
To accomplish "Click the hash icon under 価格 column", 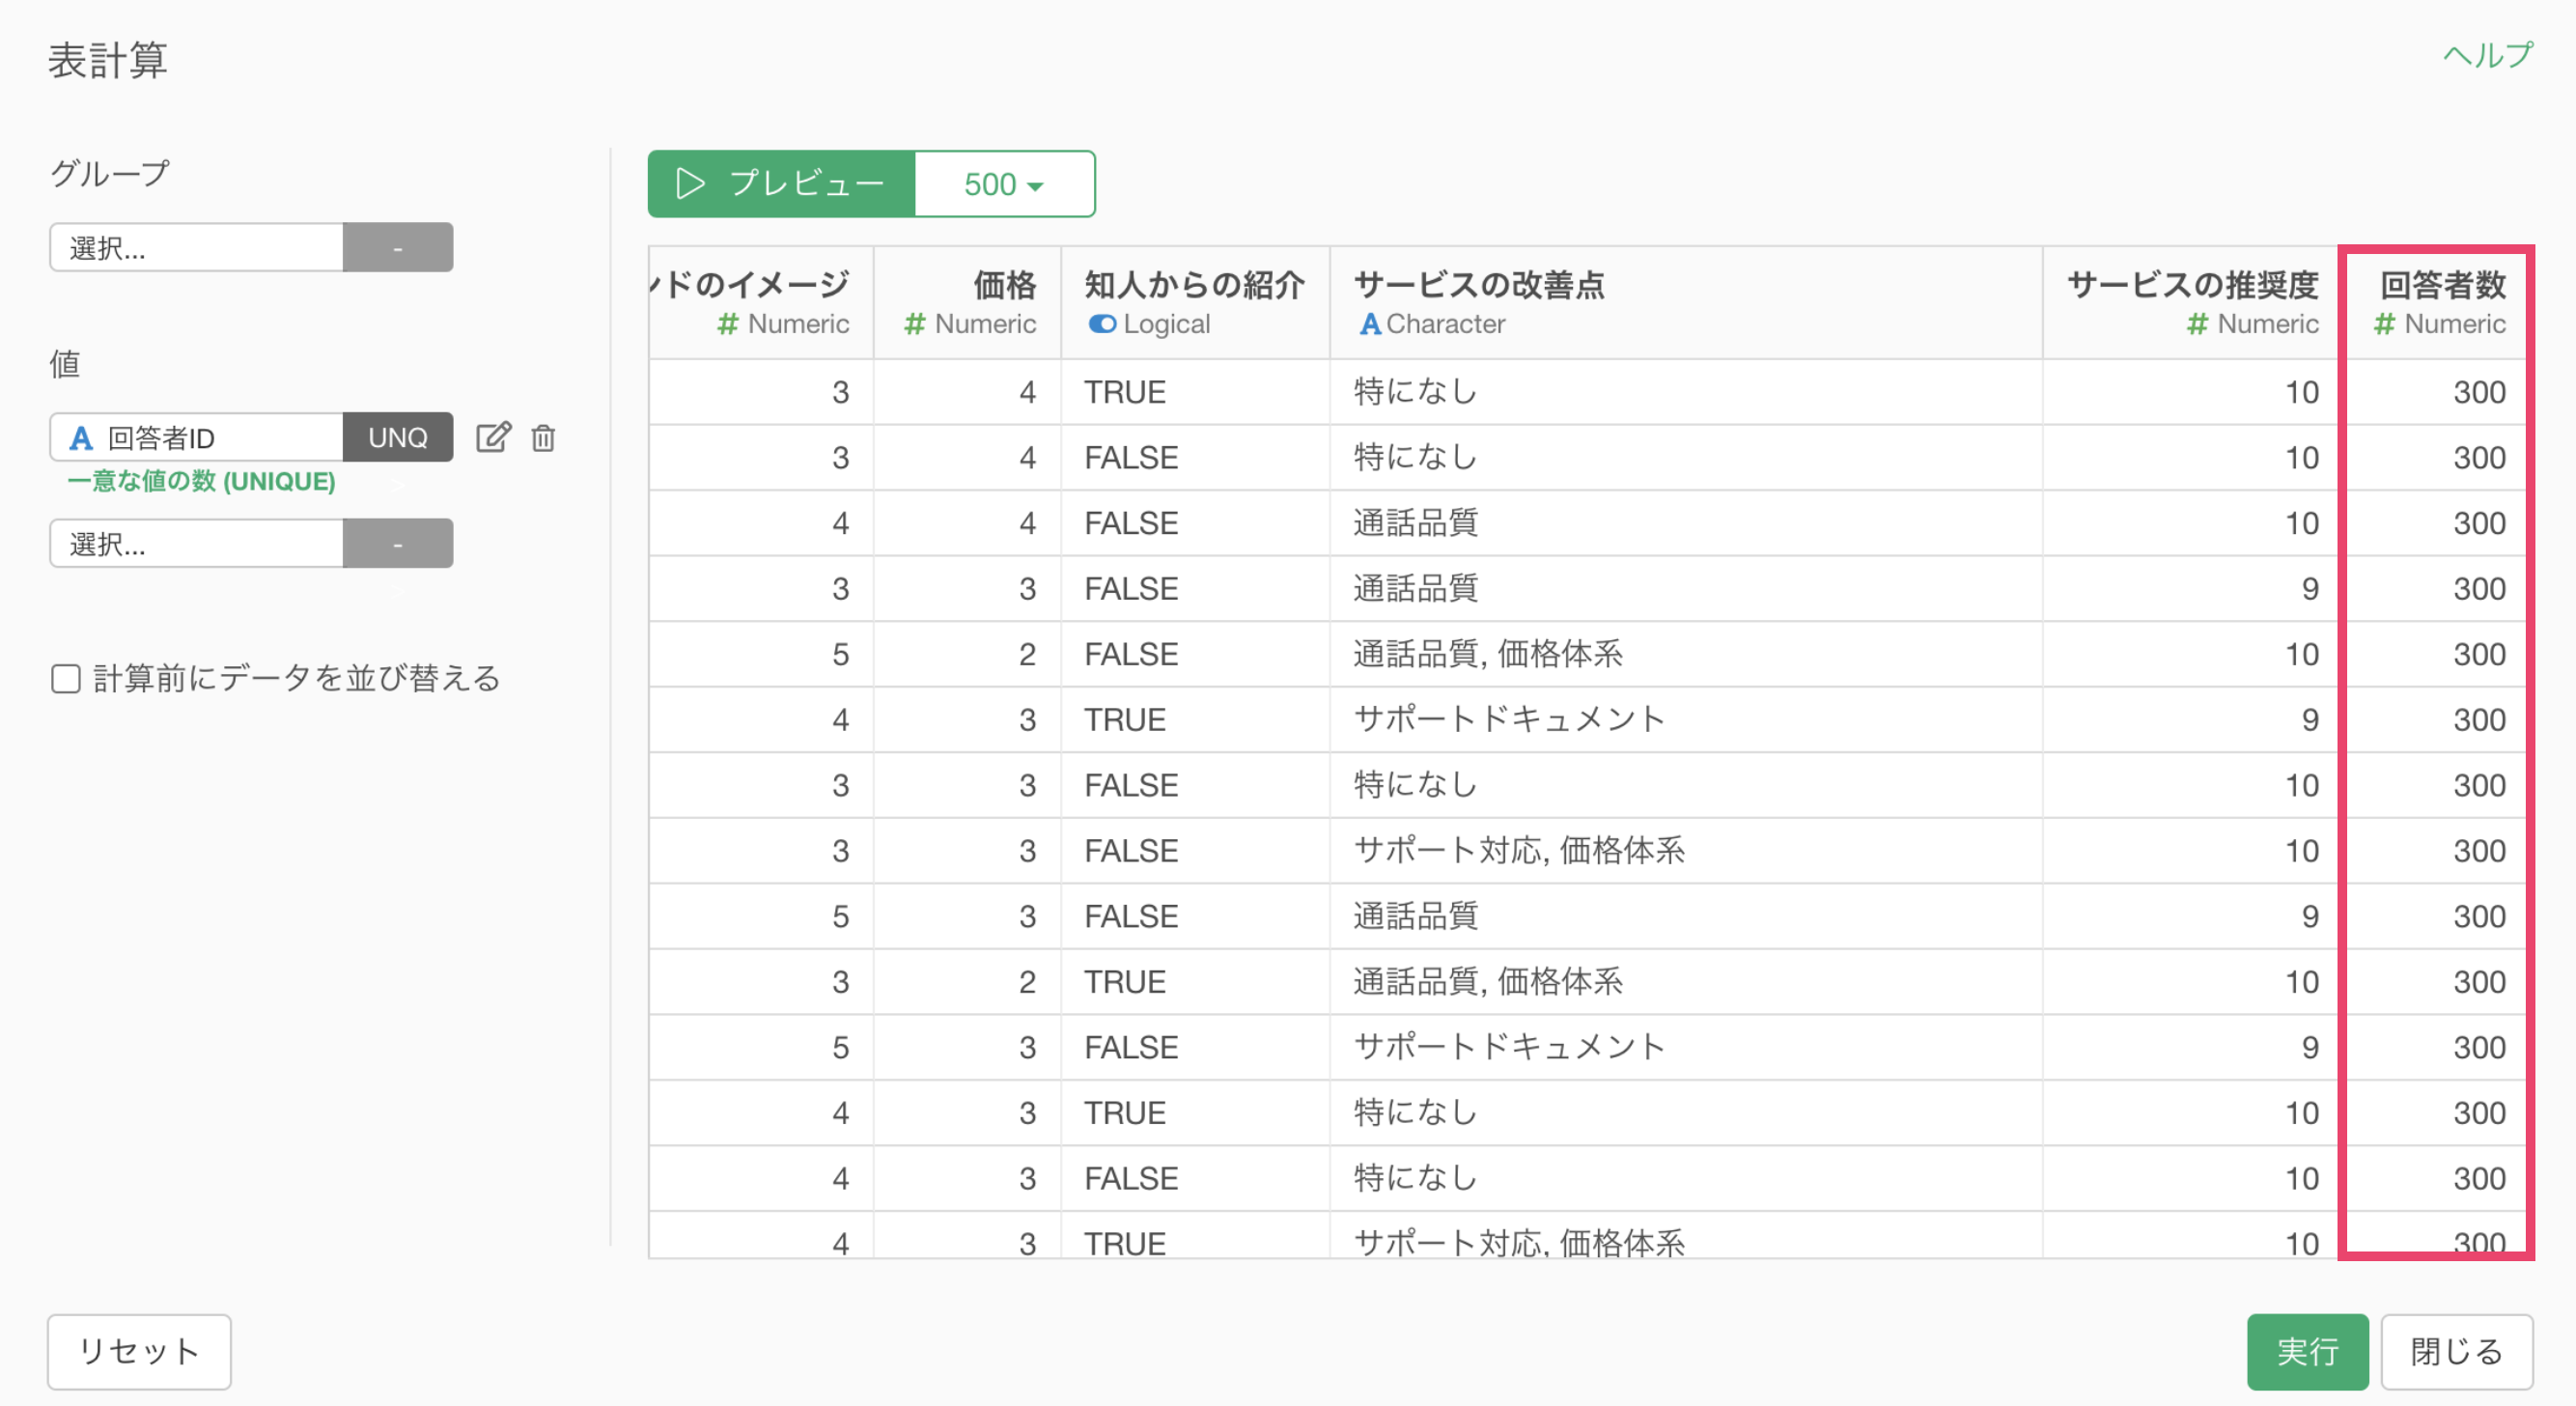I will 914,324.
